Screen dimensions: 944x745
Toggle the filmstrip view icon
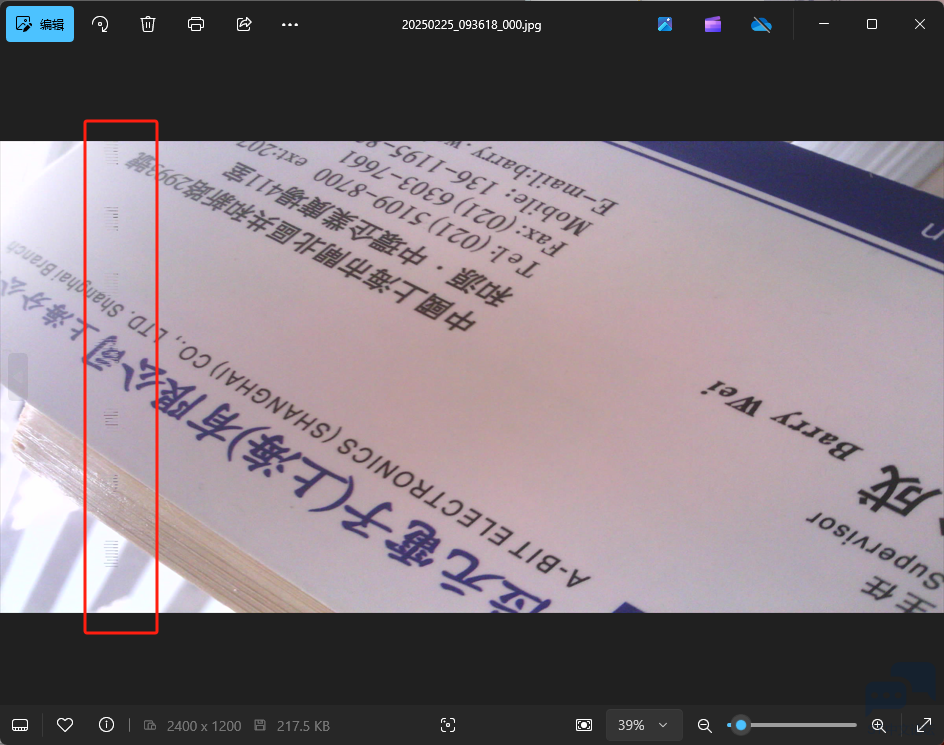pos(20,725)
